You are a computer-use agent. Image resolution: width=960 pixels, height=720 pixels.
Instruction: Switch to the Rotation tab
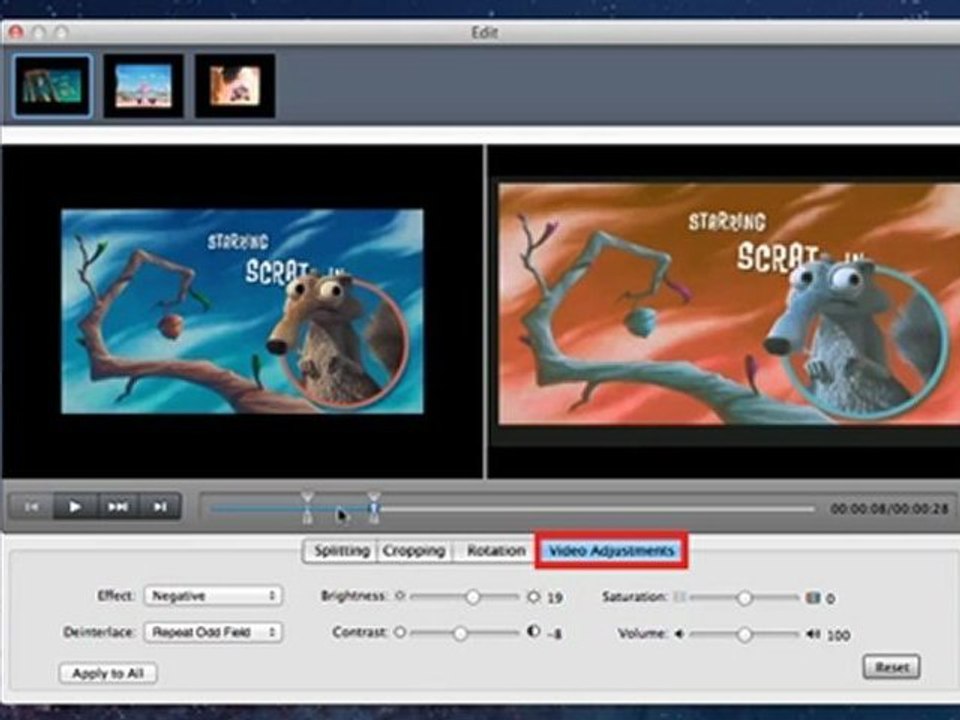(495, 550)
